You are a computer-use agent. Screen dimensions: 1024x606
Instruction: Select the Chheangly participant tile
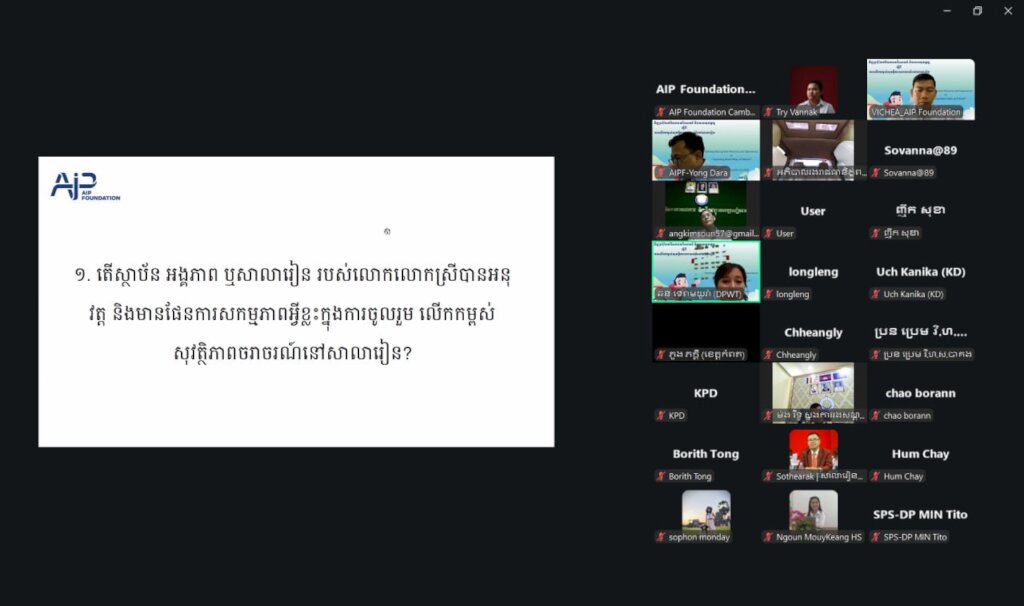[x=813, y=332]
